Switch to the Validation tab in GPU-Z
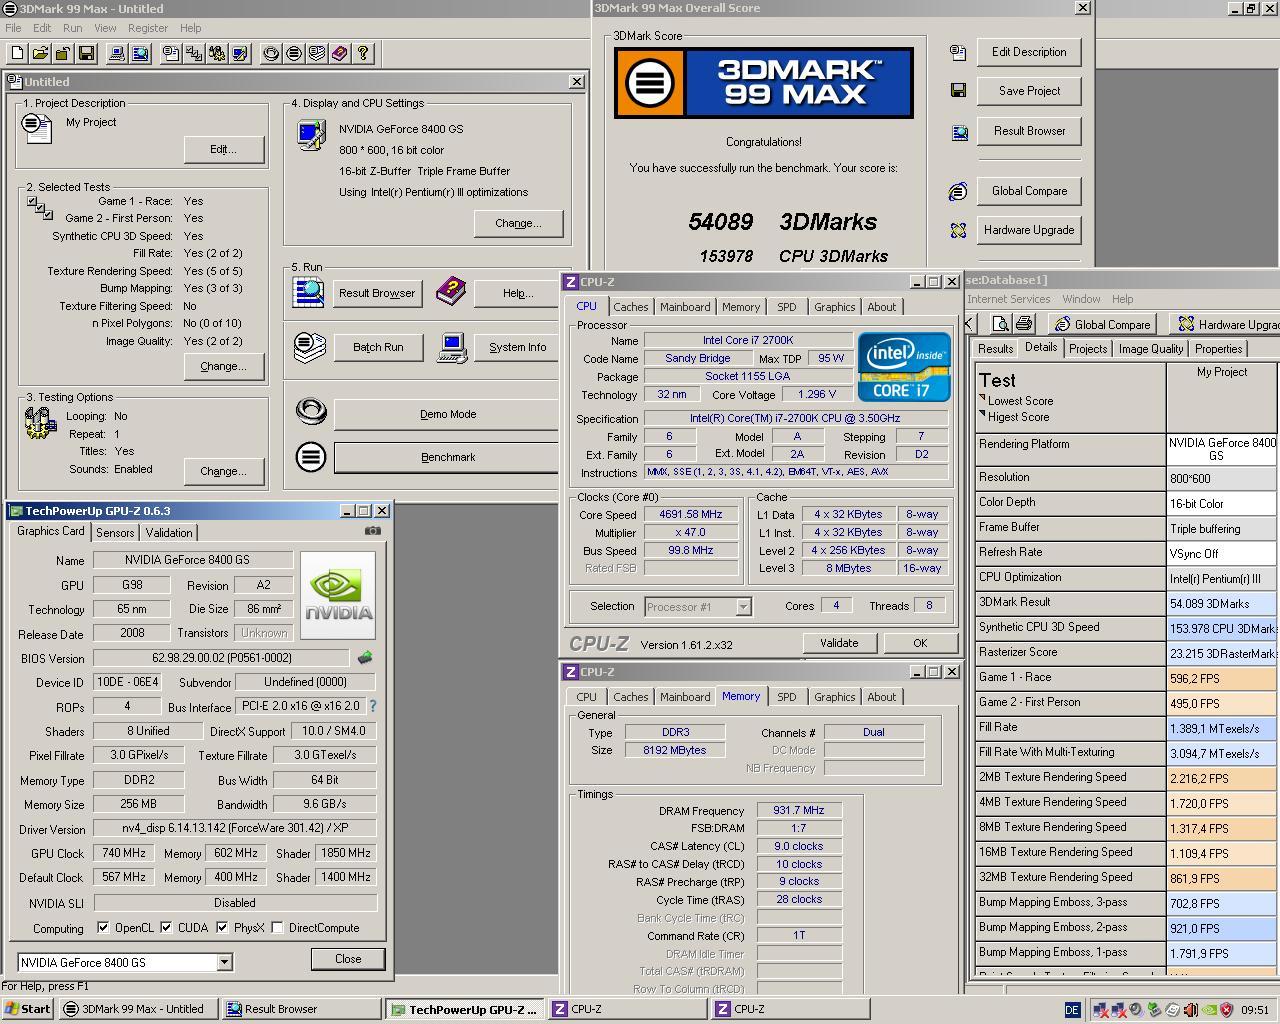 pos(169,533)
